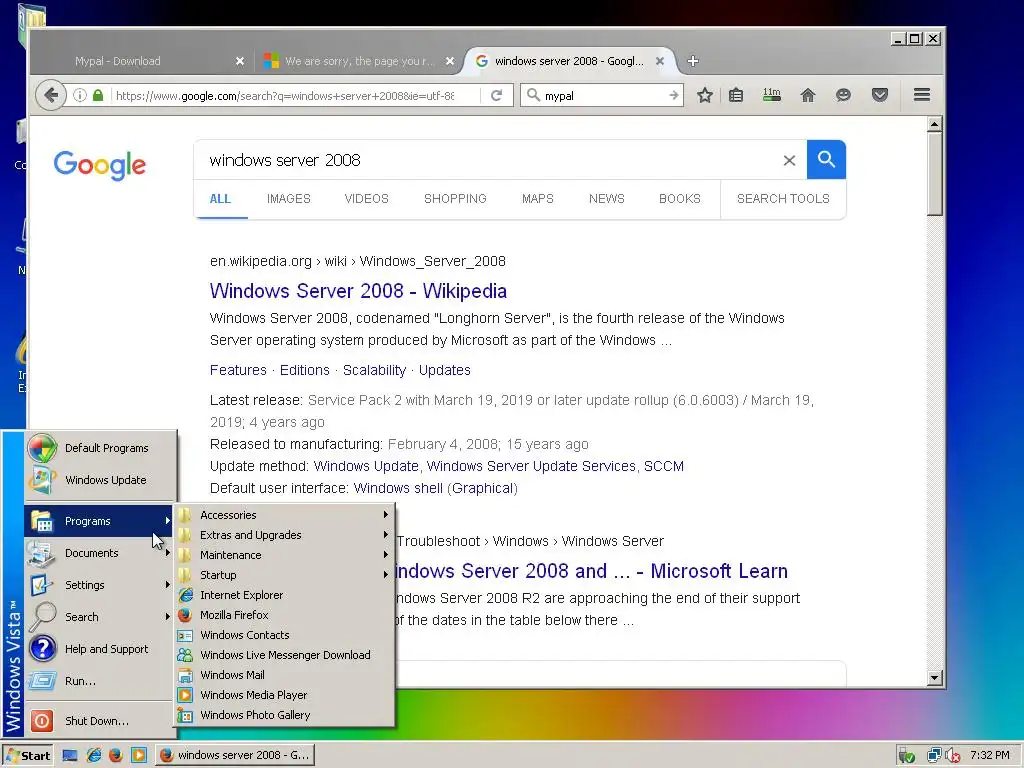Launch Internet Explorer from quick launch bar
The width and height of the screenshot is (1024, 768).
(93, 756)
